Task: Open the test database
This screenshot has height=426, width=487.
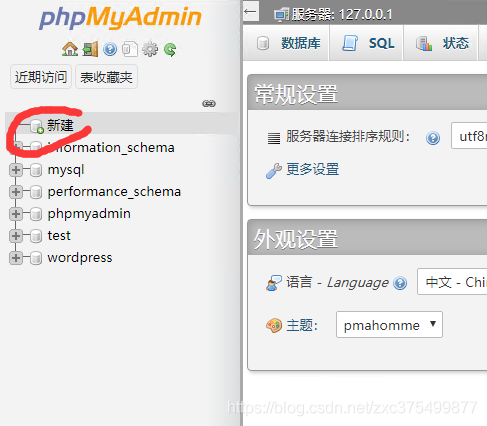Action: 59,236
